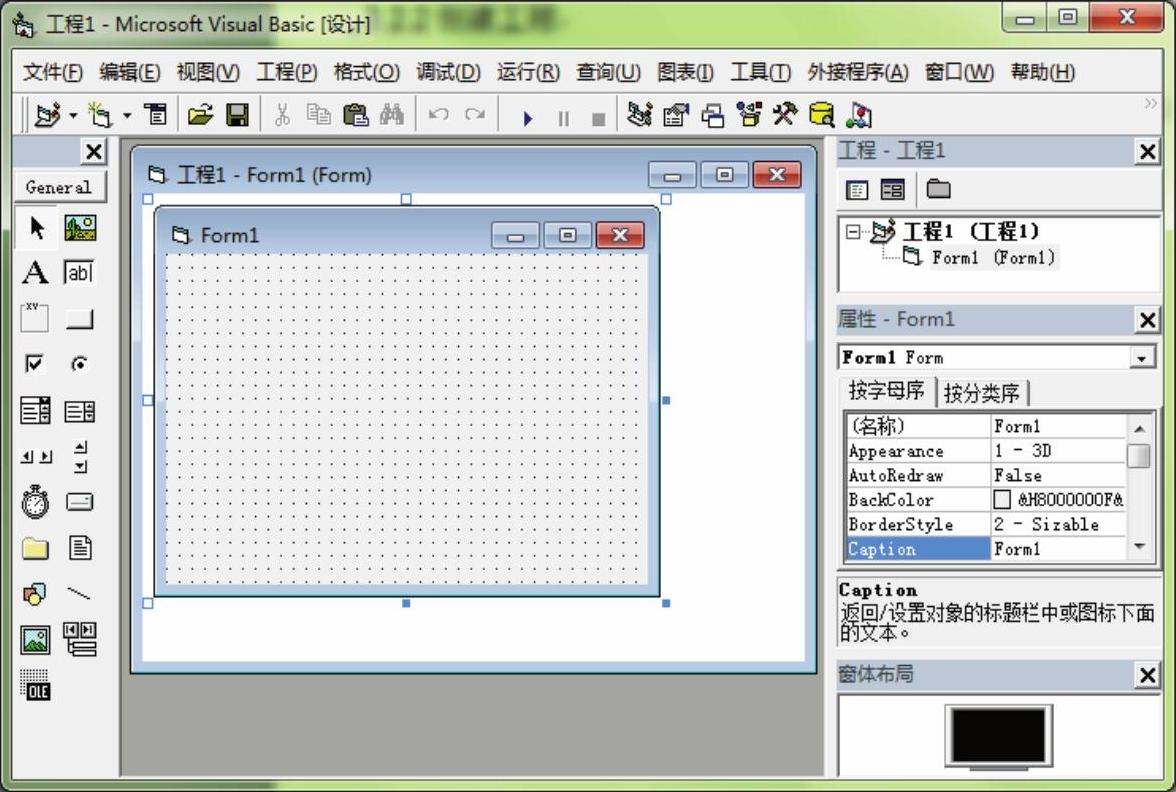The image size is (1176, 792).
Task: Open the 工程(P) menu
Action: click(x=286, y=72)
